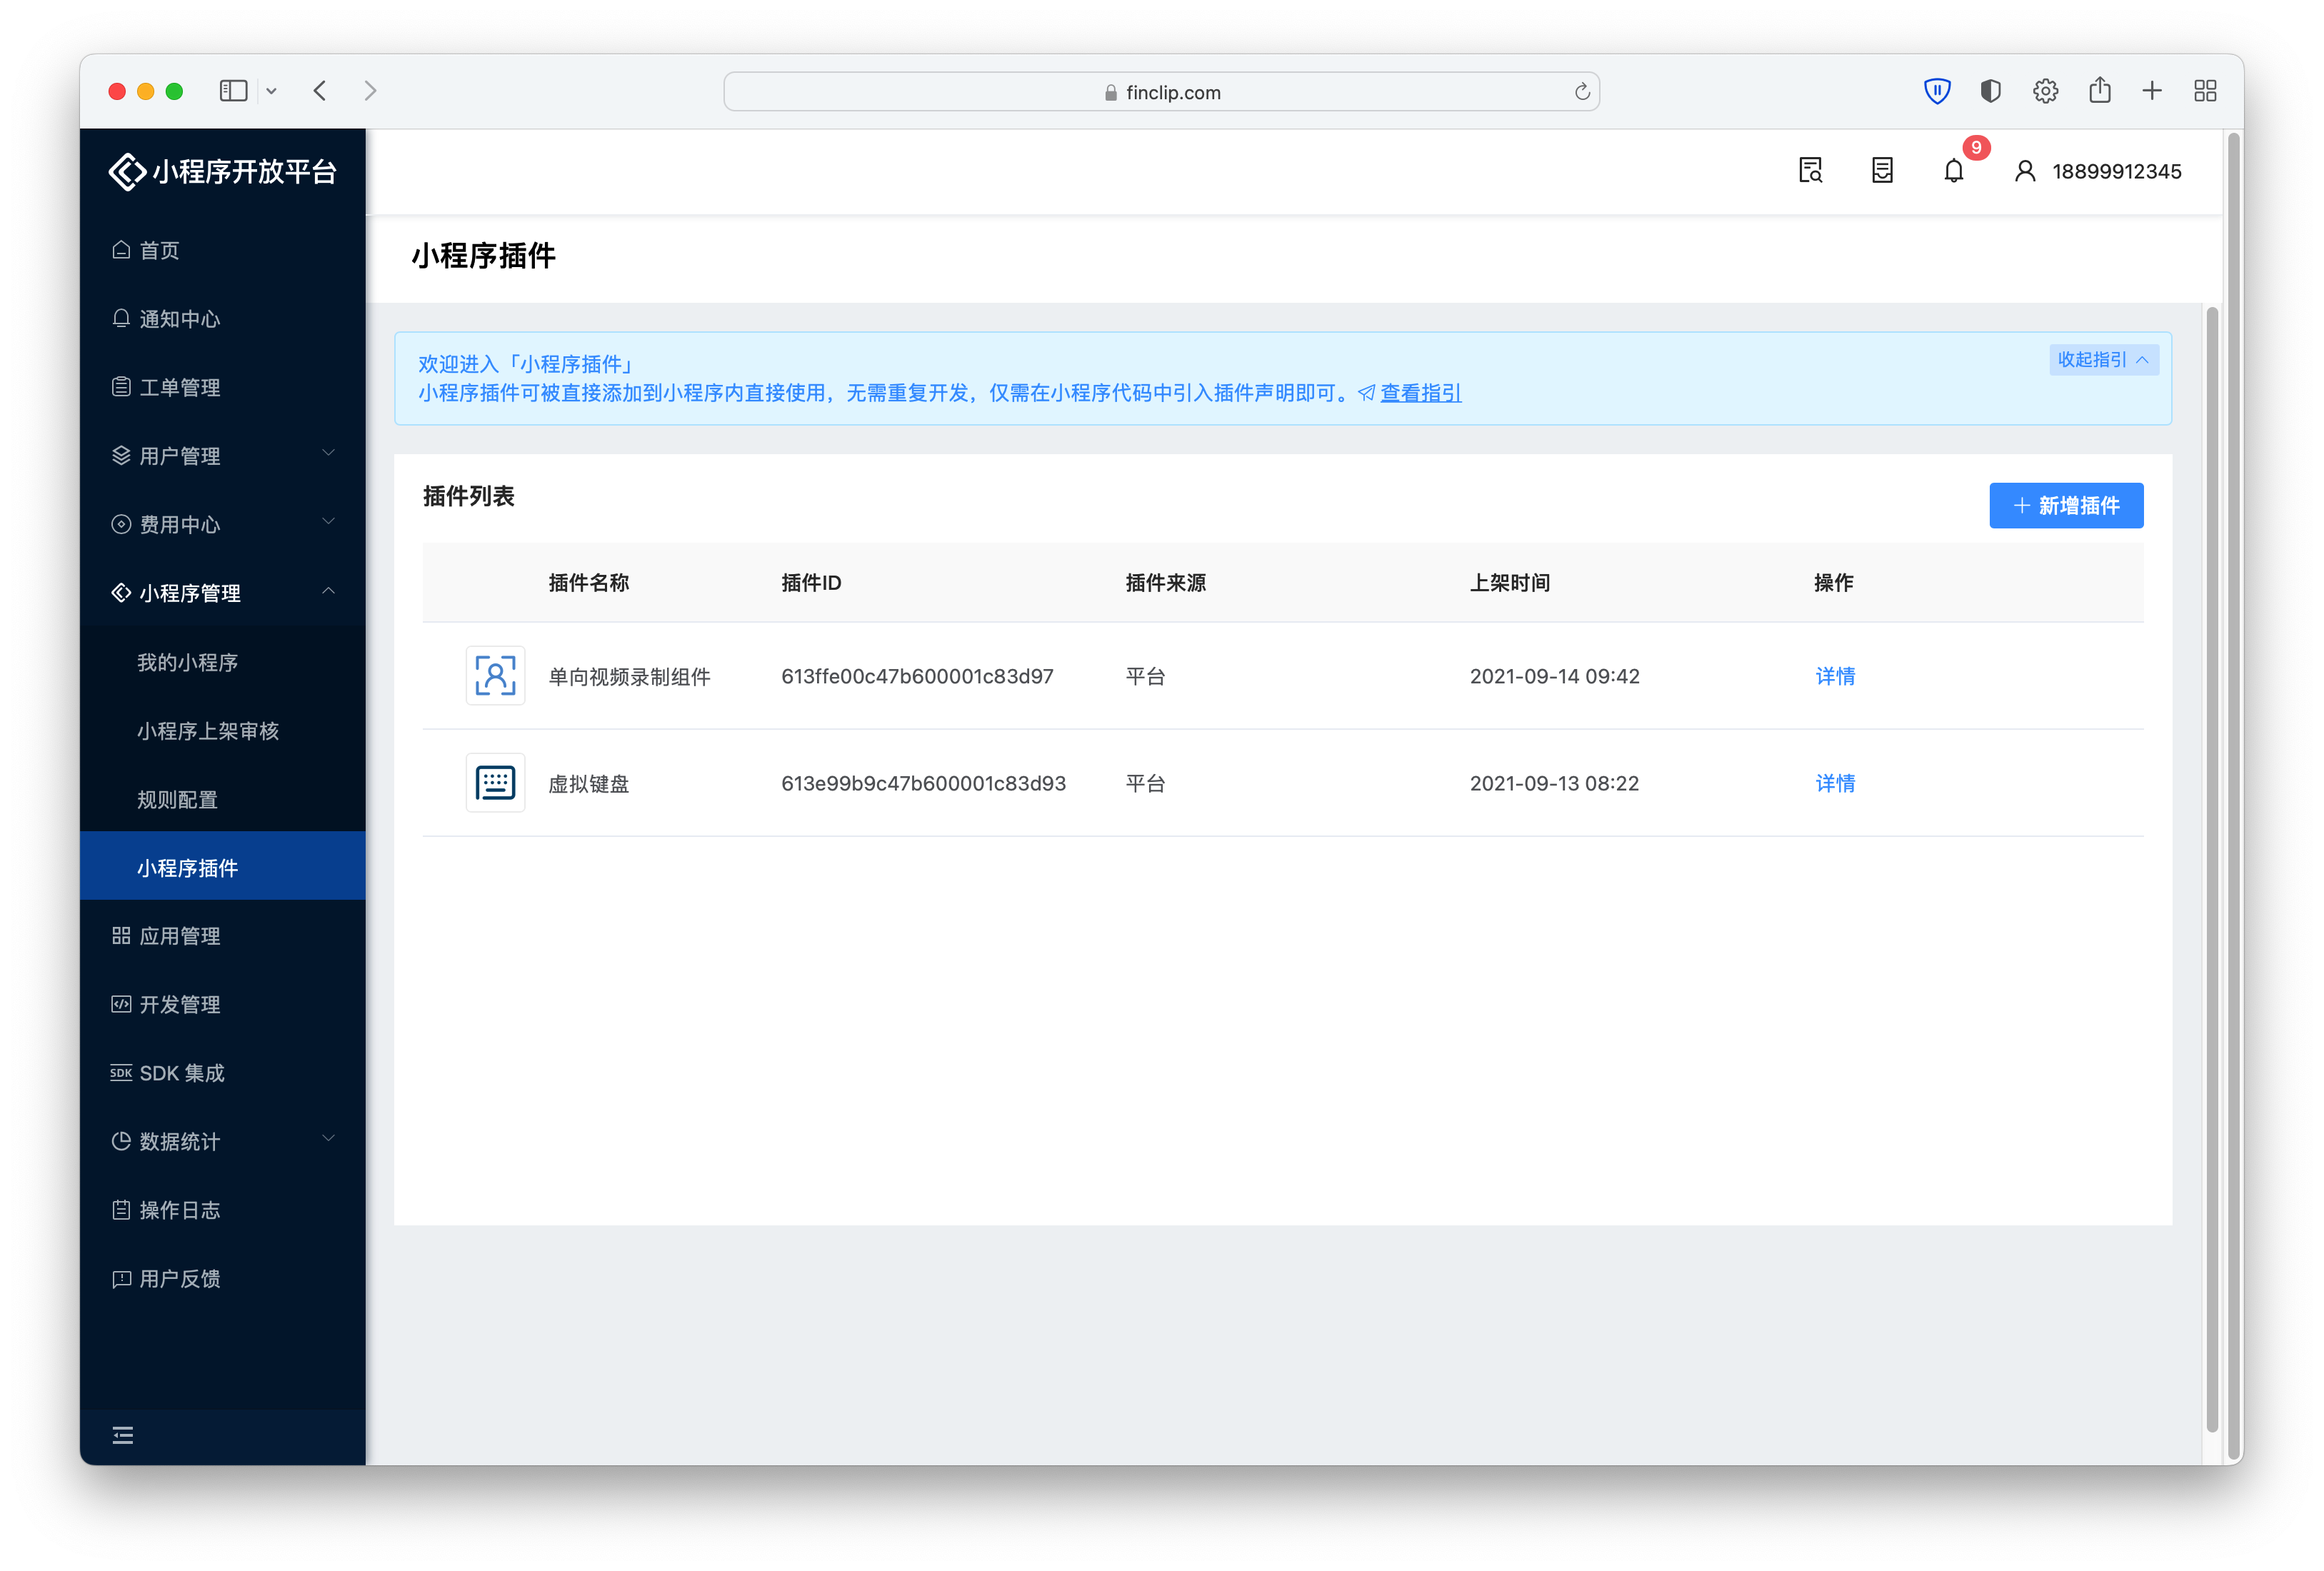The image size is (2324, 1571).
Task: Click the Bitwarden shield extension icon
Action: point(1937,91)
